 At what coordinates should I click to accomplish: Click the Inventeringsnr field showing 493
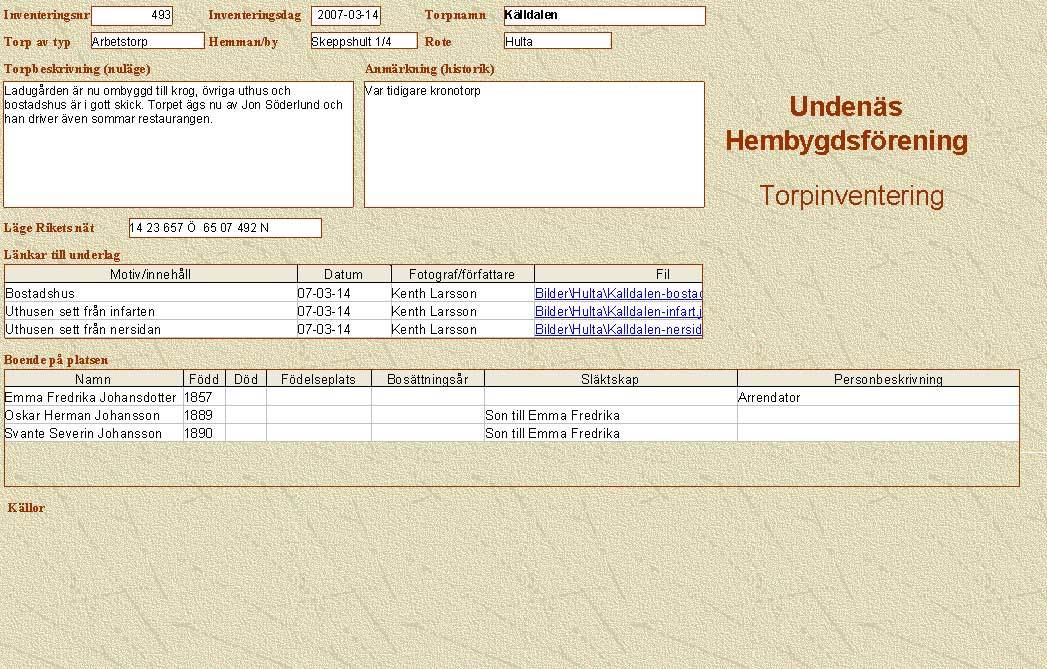tap(131, 16)
